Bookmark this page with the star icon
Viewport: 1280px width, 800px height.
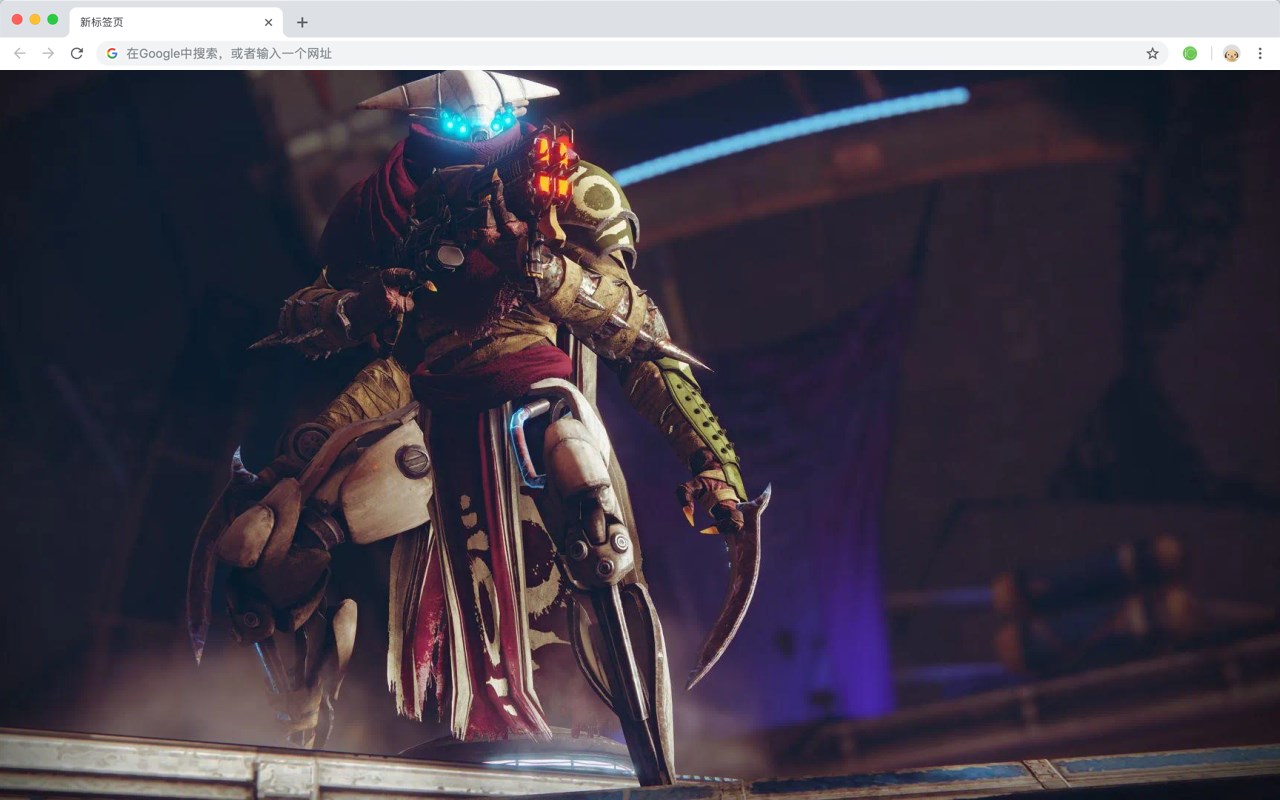click(1152, 53)
